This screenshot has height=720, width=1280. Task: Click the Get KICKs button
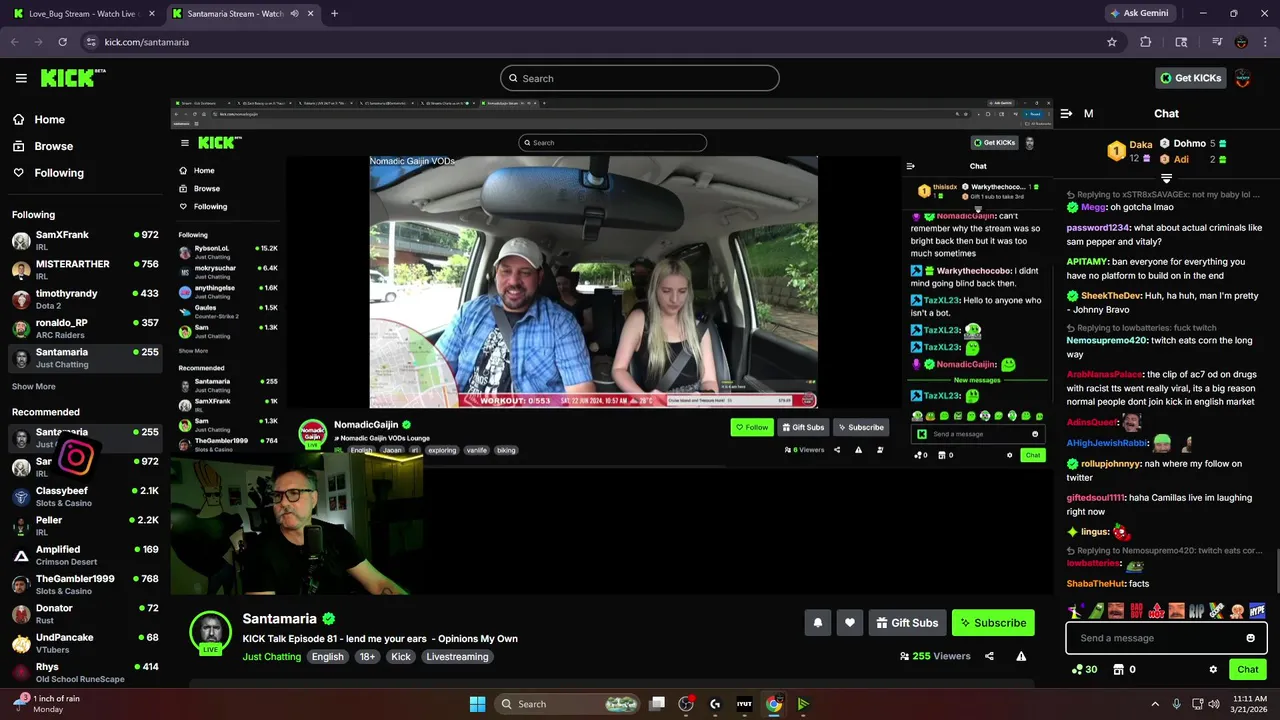pos(1190,78)
